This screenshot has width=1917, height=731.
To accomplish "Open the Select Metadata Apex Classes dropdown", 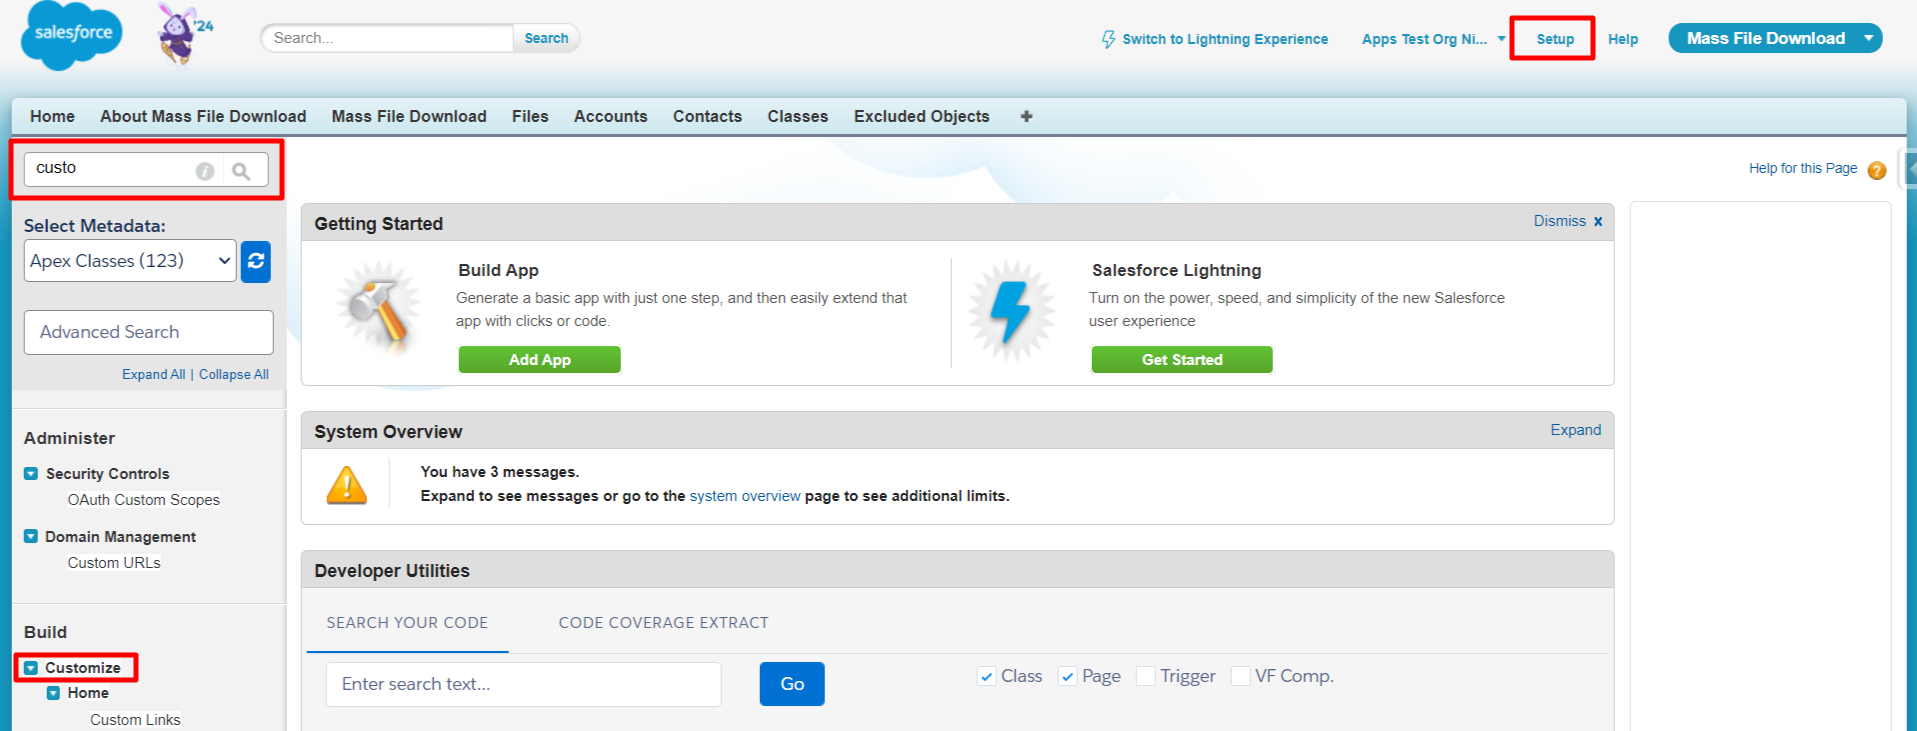I will point(130,261).
